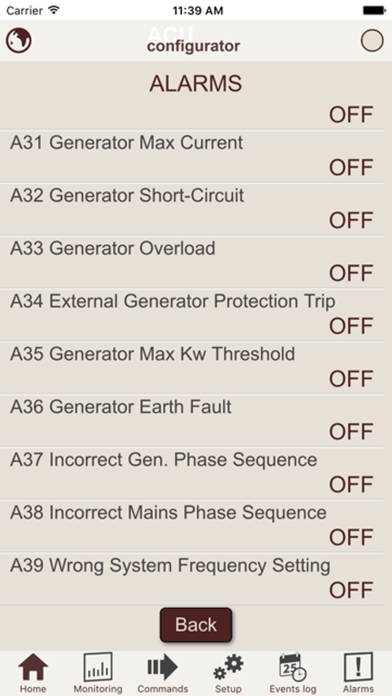Select A34 External Generator Protection Trip
The image size is (392, 696).
(191, 315)
